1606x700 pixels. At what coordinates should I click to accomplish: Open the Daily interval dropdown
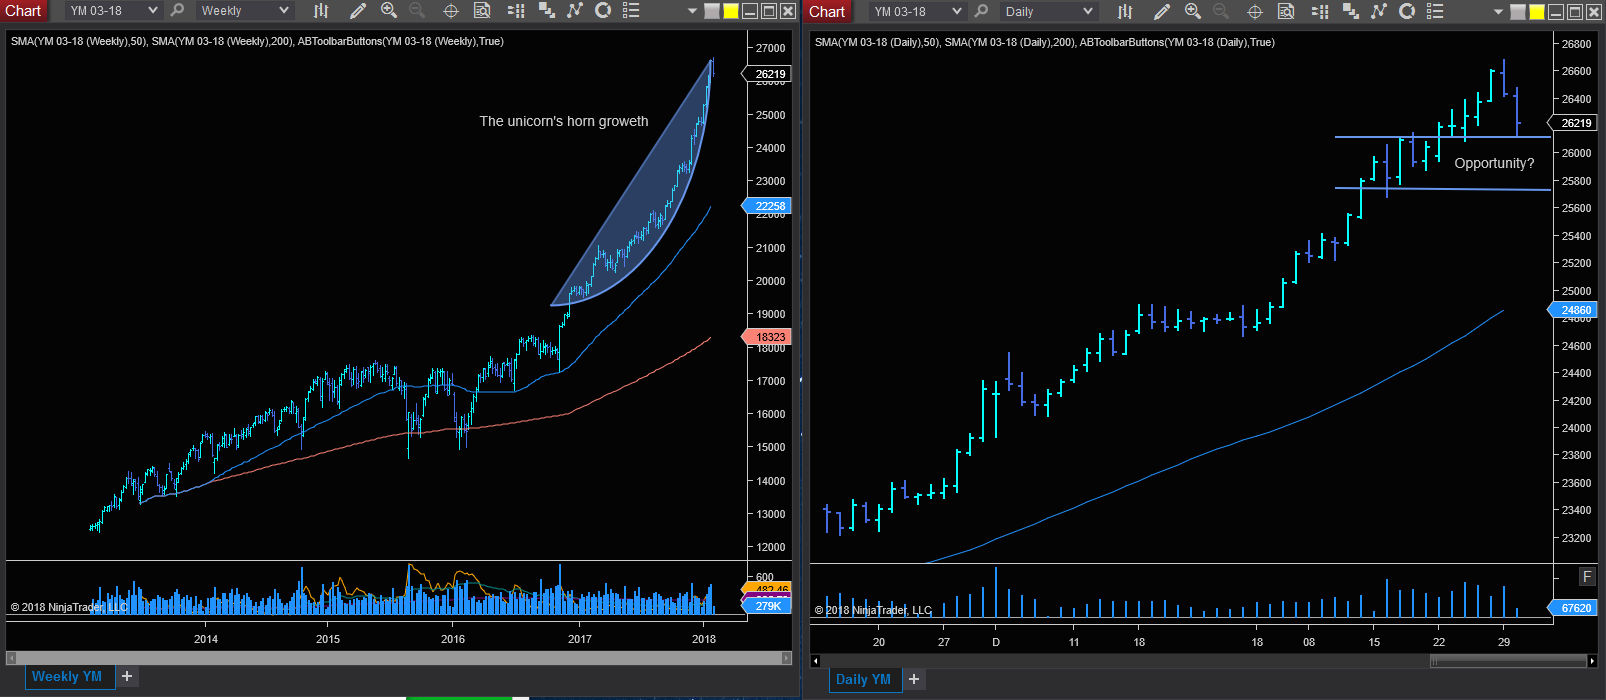coord(1047,11)
